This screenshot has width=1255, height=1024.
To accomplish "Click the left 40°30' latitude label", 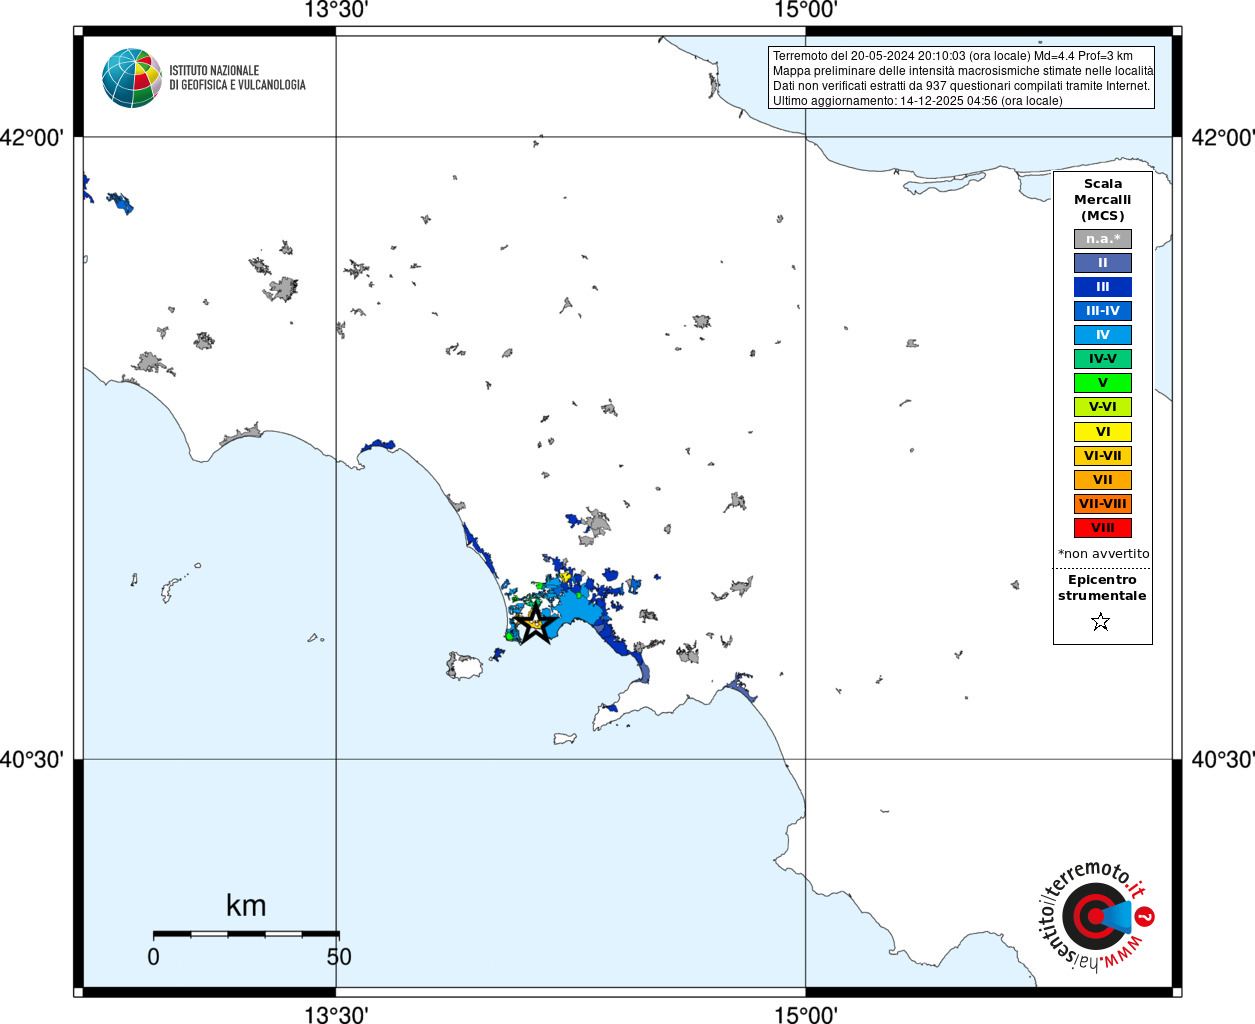I will pos(33,760).
